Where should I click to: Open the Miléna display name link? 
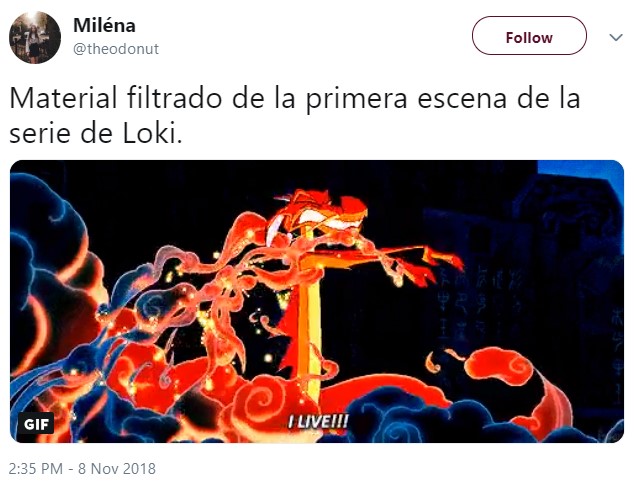click(x=104, y=25)
